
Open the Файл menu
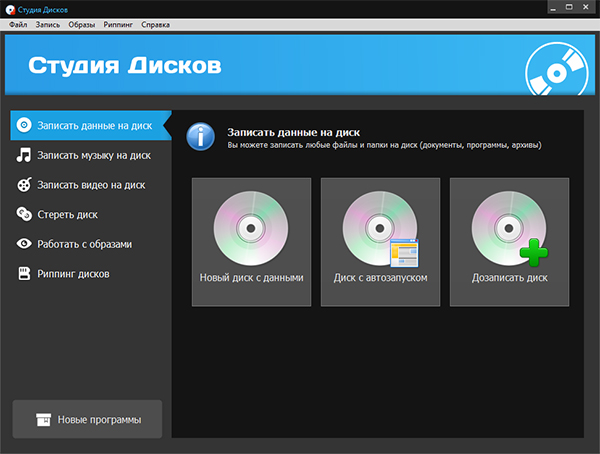[x=17, y=22]
